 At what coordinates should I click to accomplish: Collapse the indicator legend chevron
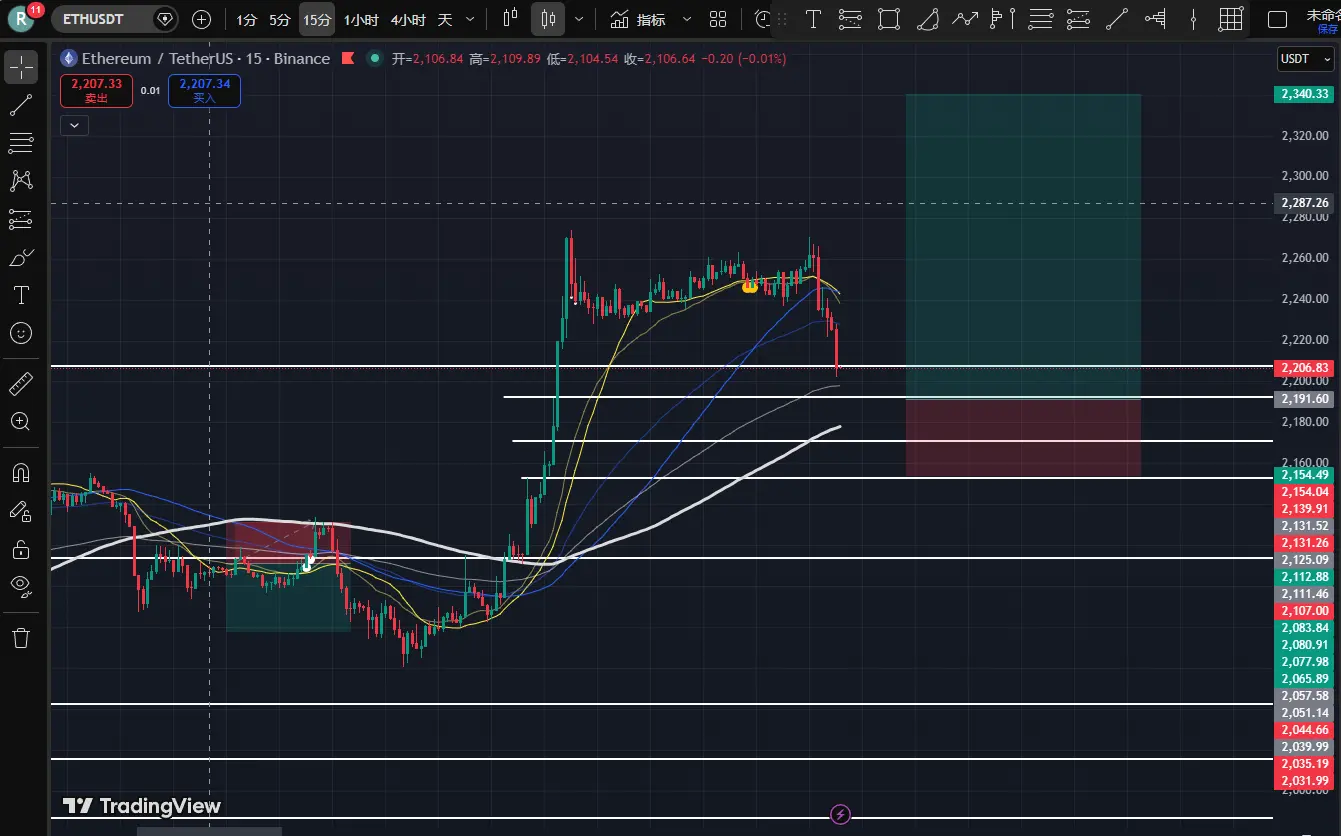click(x=75, y=125)
